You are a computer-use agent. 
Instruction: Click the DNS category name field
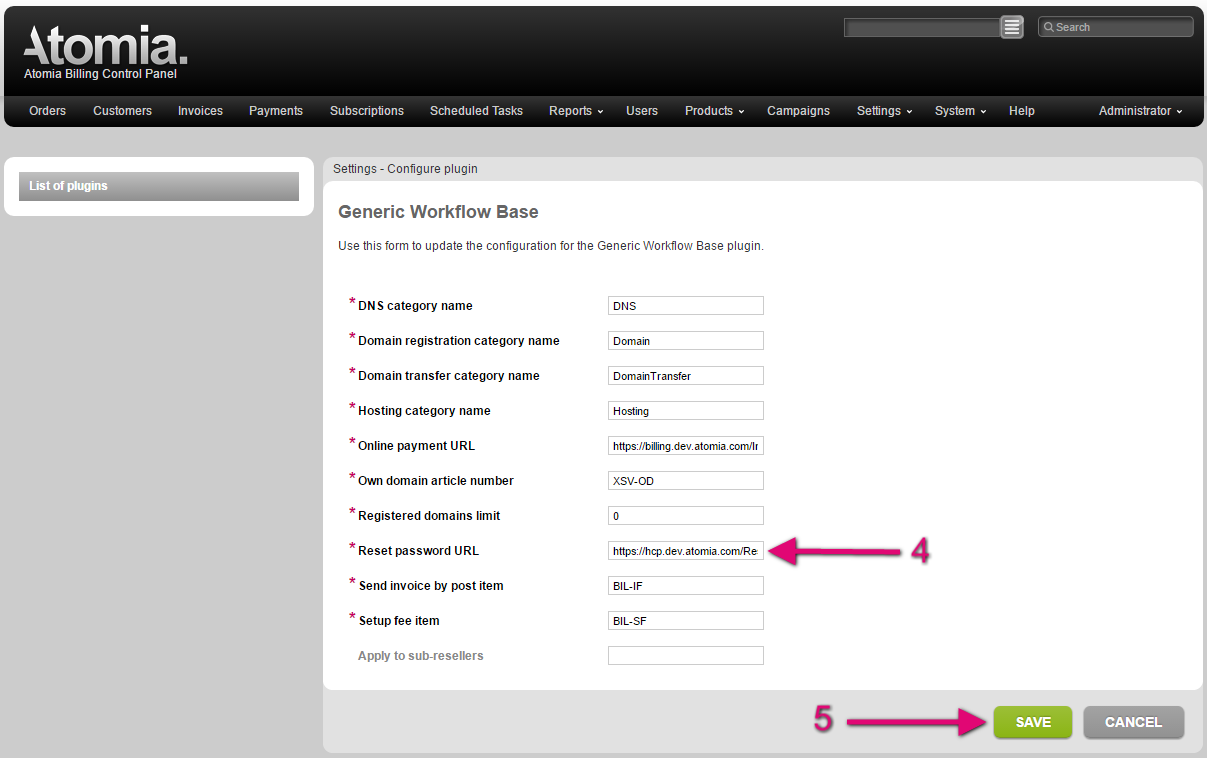686,306
